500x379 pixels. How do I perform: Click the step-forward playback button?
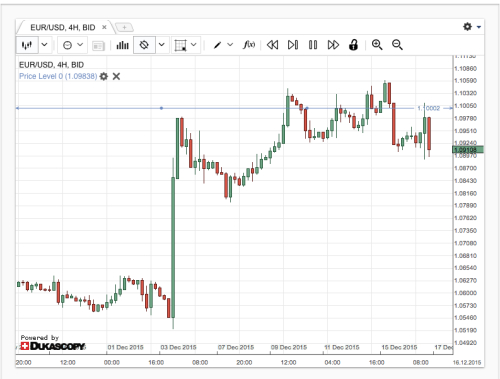coord(293,45)
